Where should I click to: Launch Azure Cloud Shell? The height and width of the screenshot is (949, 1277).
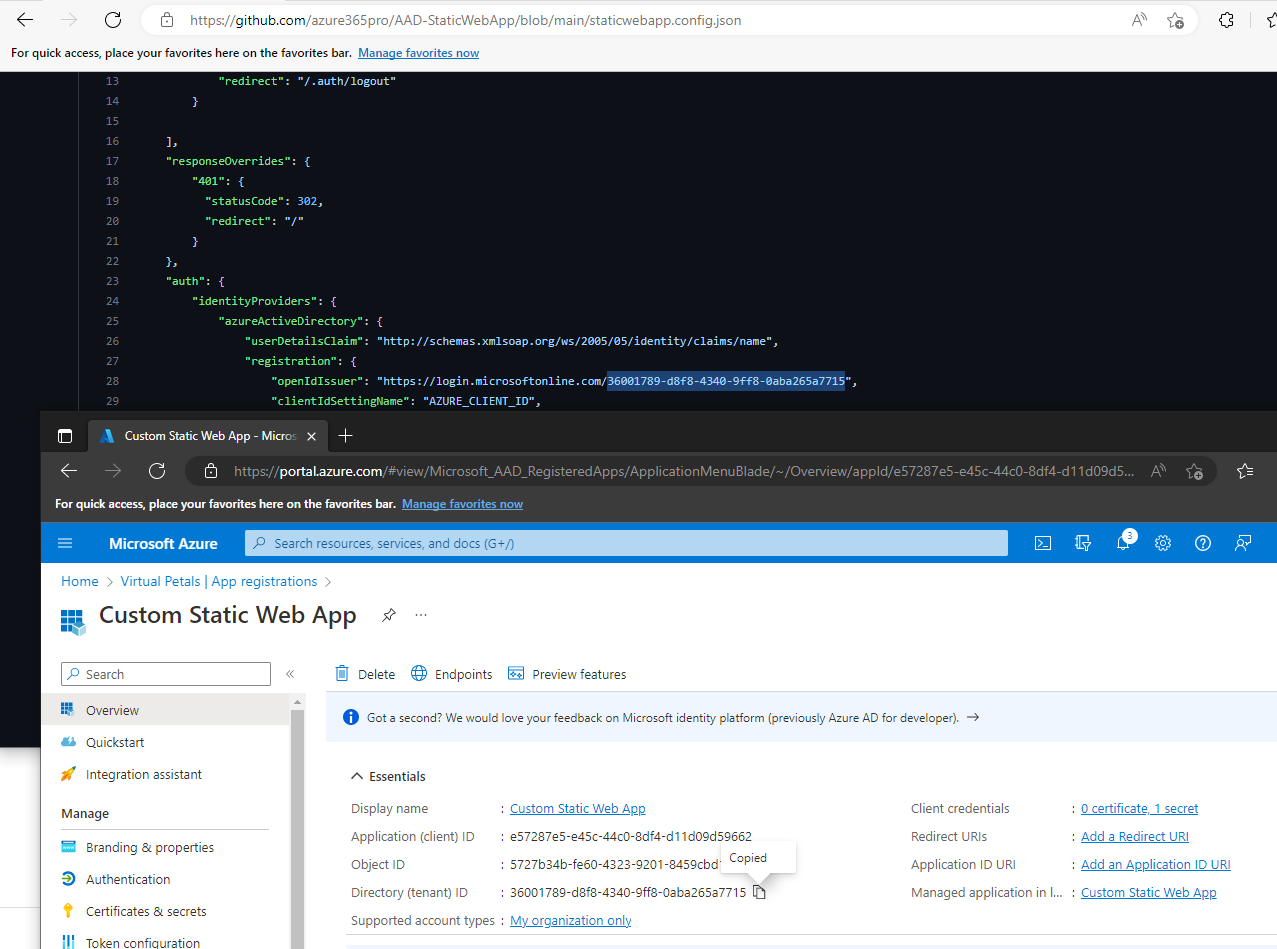tap(1042, 543)
